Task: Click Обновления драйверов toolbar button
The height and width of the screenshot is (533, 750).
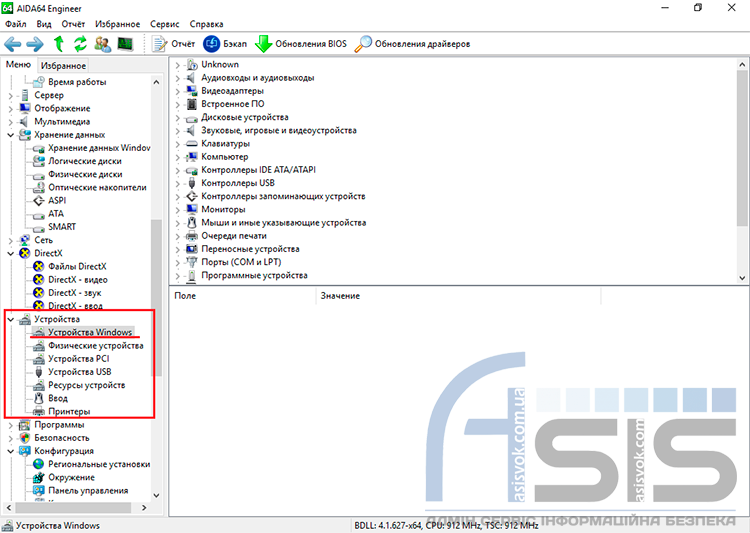Action: tap(412, 44)
